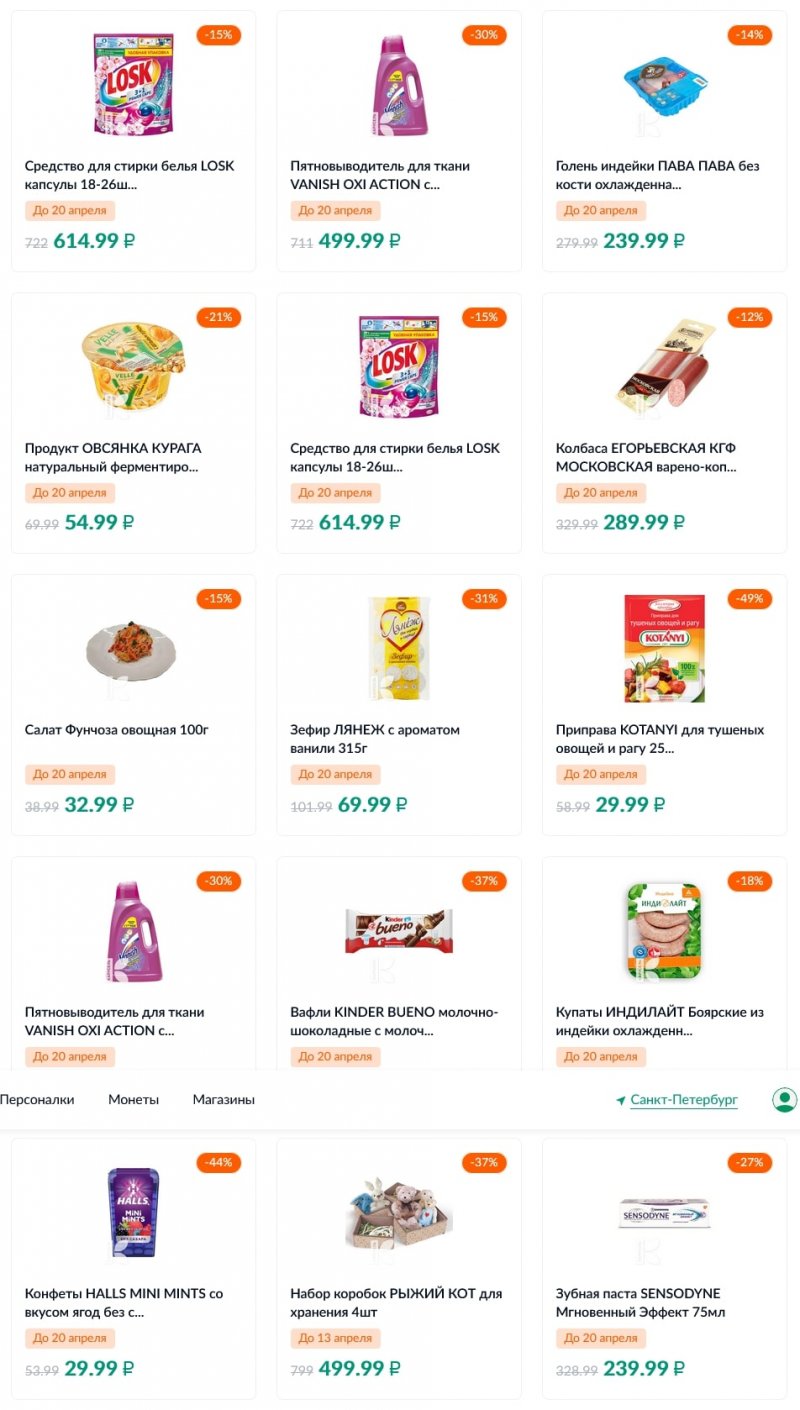800x1410 pixels.
Task: Open Салат Фунчоза овощная 100г link
Action: coord(116,730)
